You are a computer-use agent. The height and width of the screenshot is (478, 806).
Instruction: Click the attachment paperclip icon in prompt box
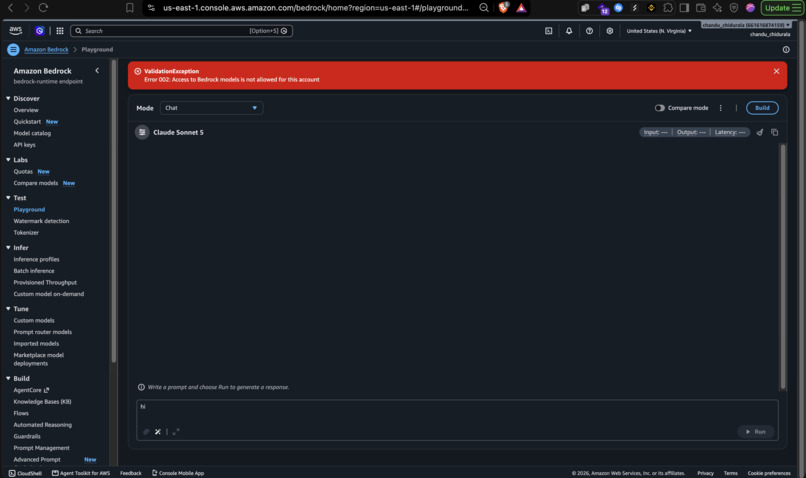click(146, 432)
